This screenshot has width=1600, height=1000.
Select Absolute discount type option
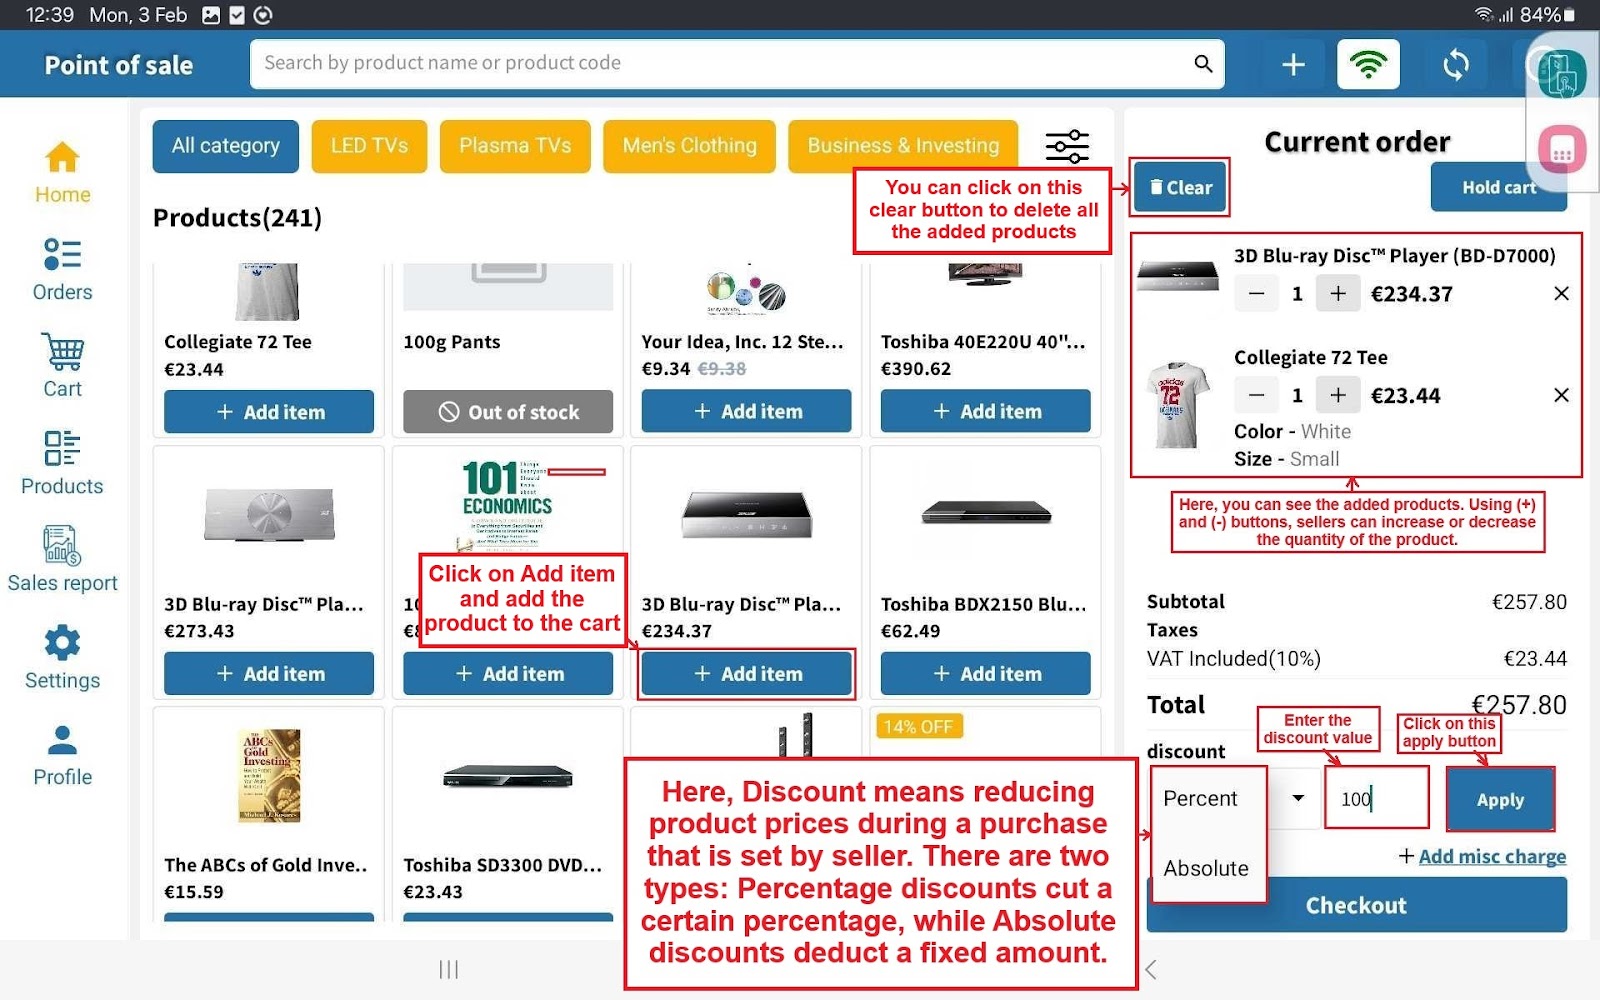pos(1206,868)
